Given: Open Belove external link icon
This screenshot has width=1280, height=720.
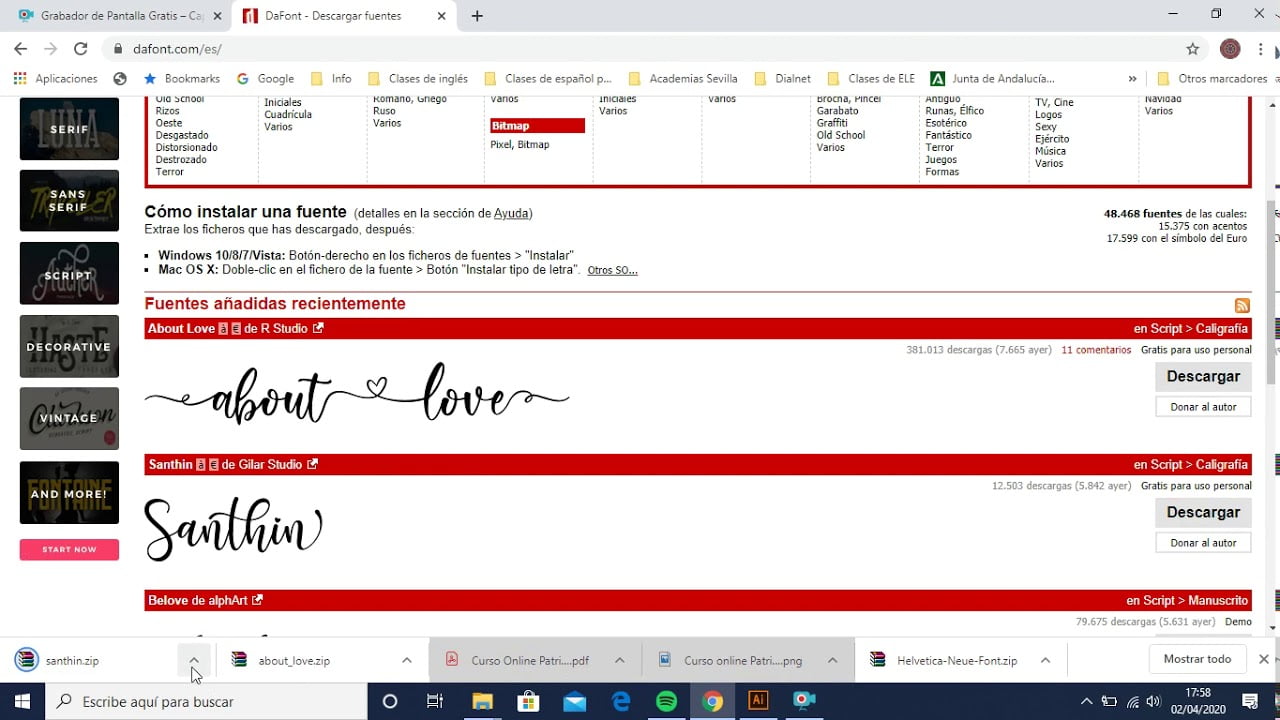Looking at the screenshot, I should click(x=257, y=600).
